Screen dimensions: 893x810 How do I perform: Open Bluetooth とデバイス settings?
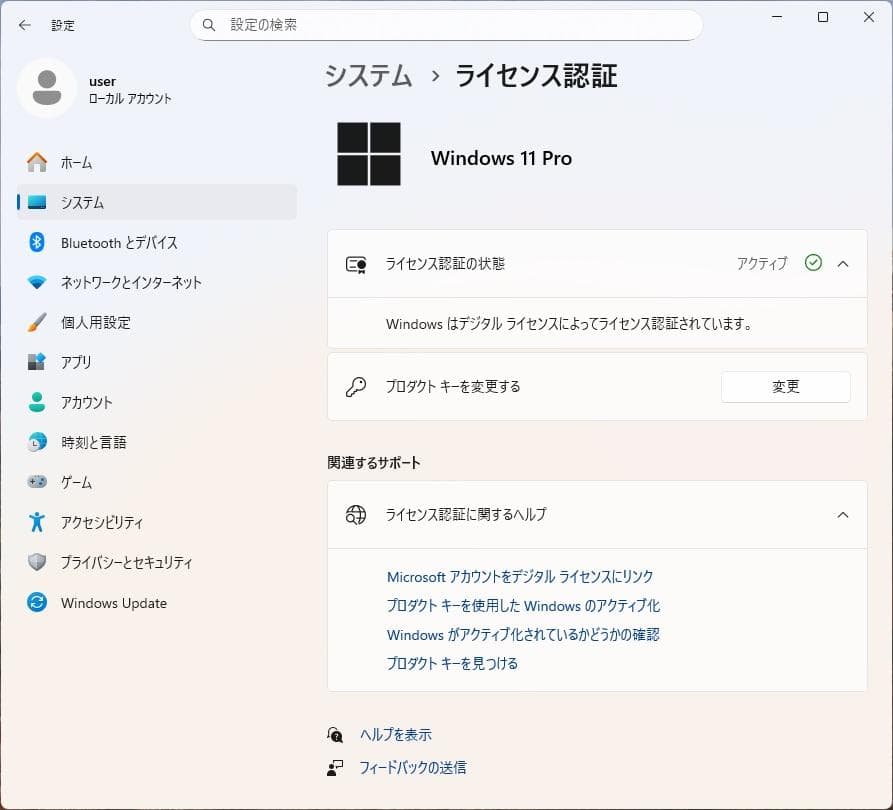click(157, 243)
